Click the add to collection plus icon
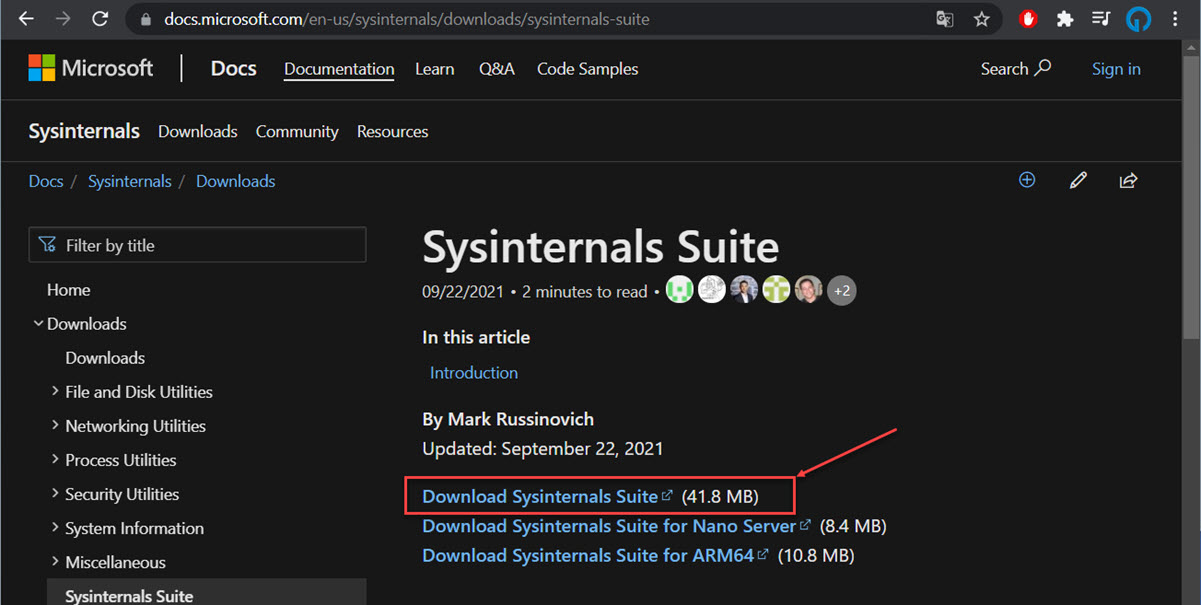This screenshot has height=605, width=1201. tap(1027, 180)
